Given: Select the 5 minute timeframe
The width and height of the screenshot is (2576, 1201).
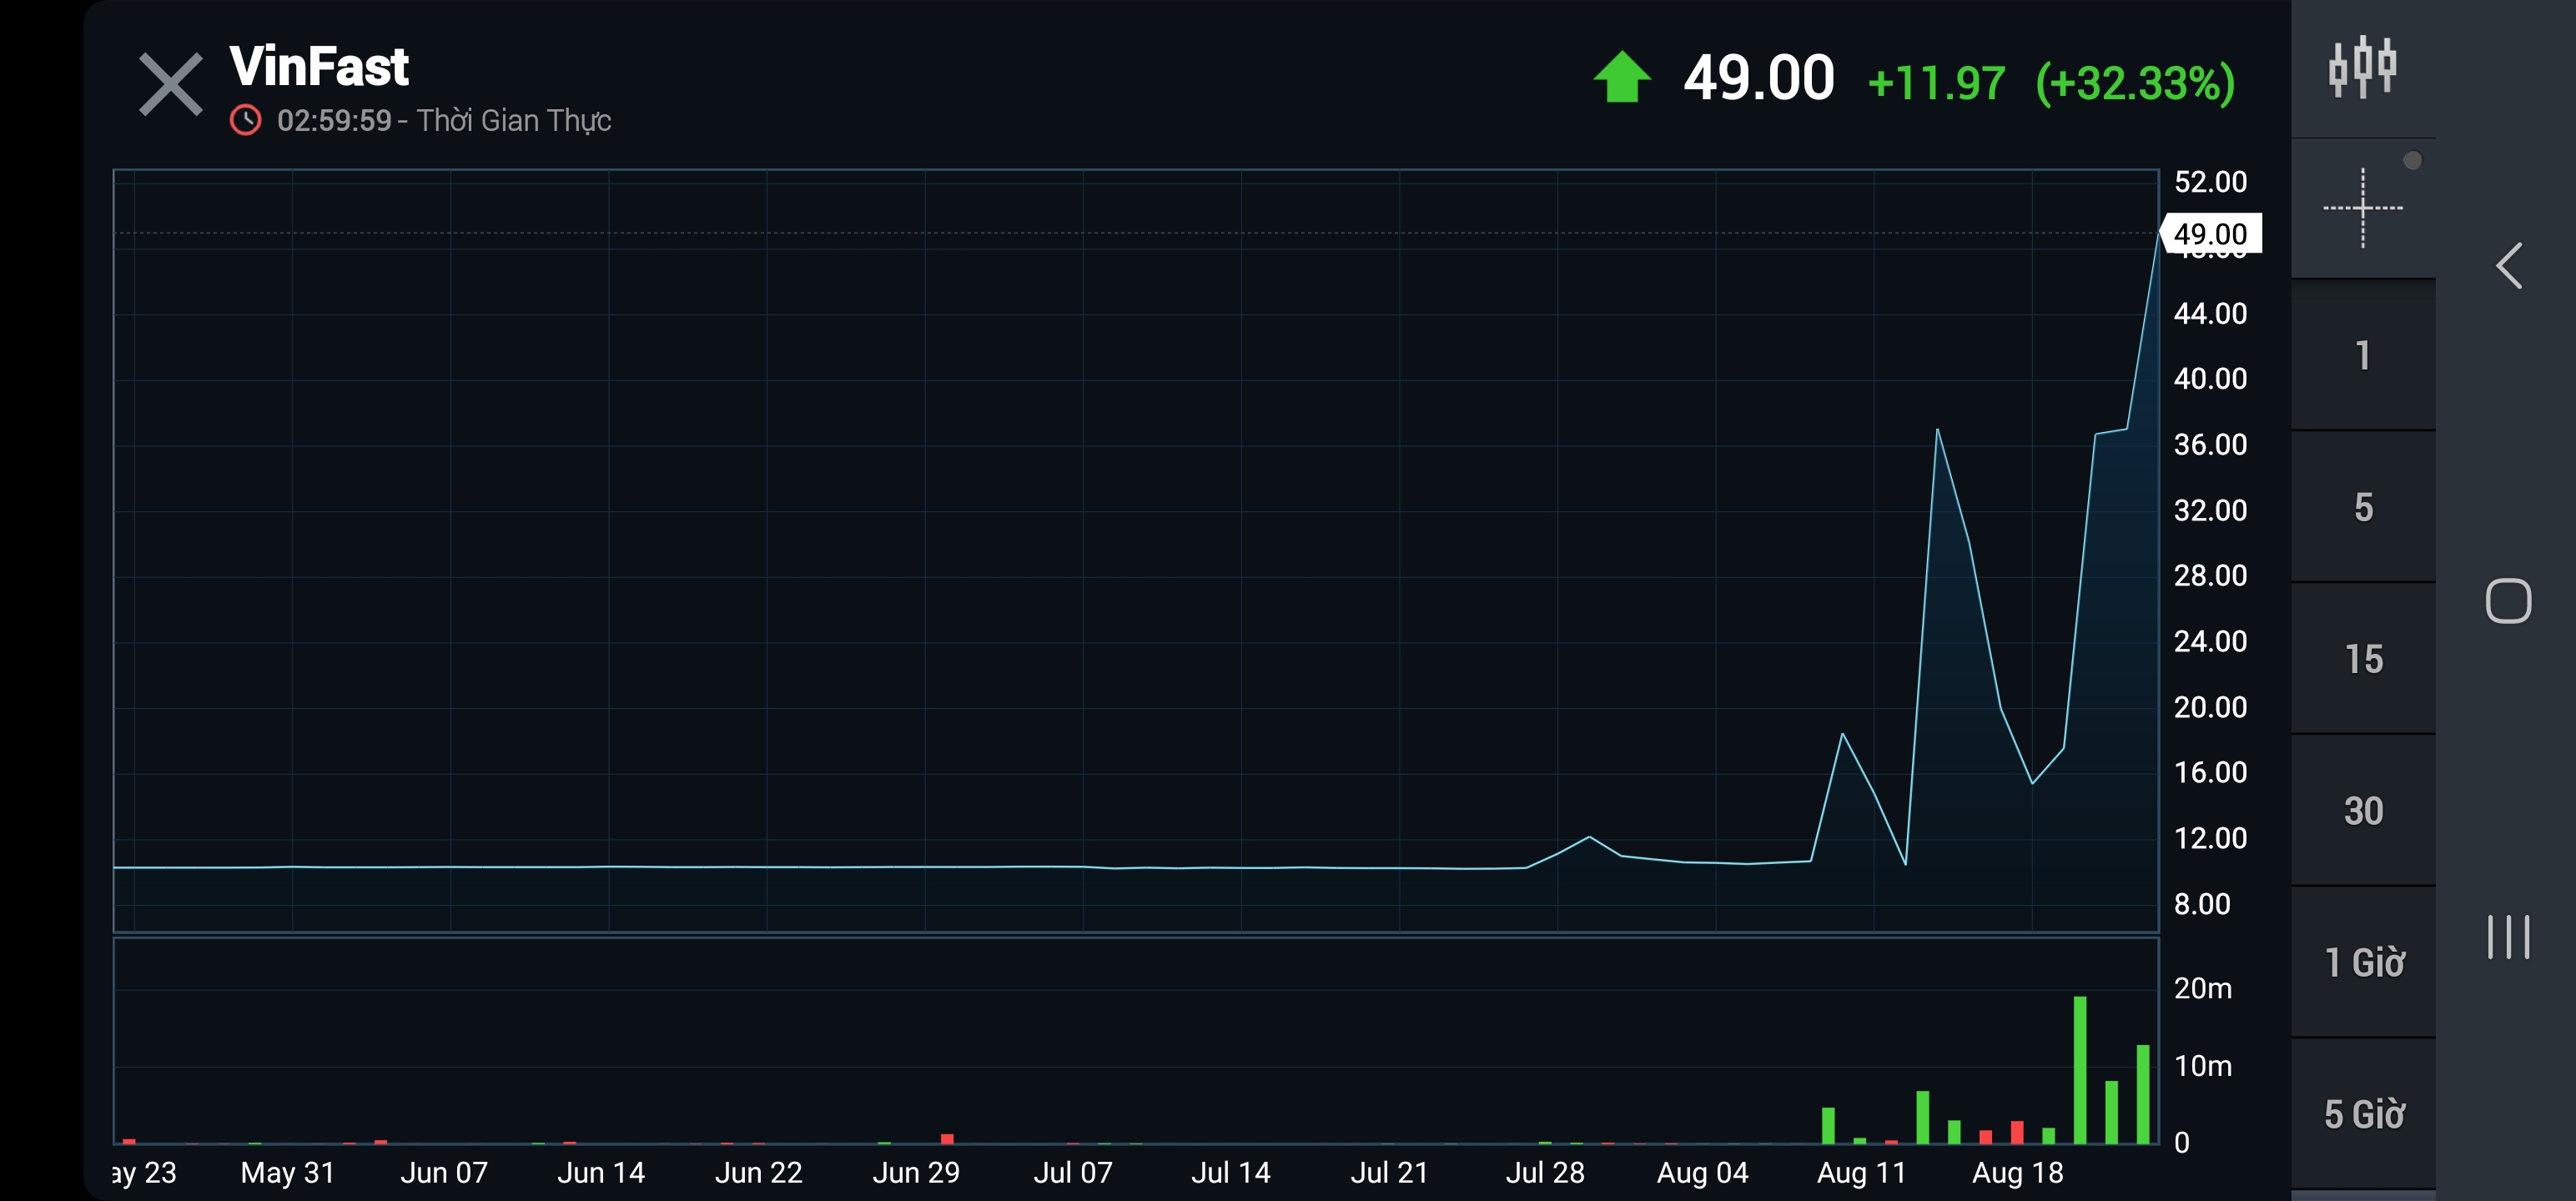Looking at the screenshot, I should pyautogui.click(x=2362, y=507).
